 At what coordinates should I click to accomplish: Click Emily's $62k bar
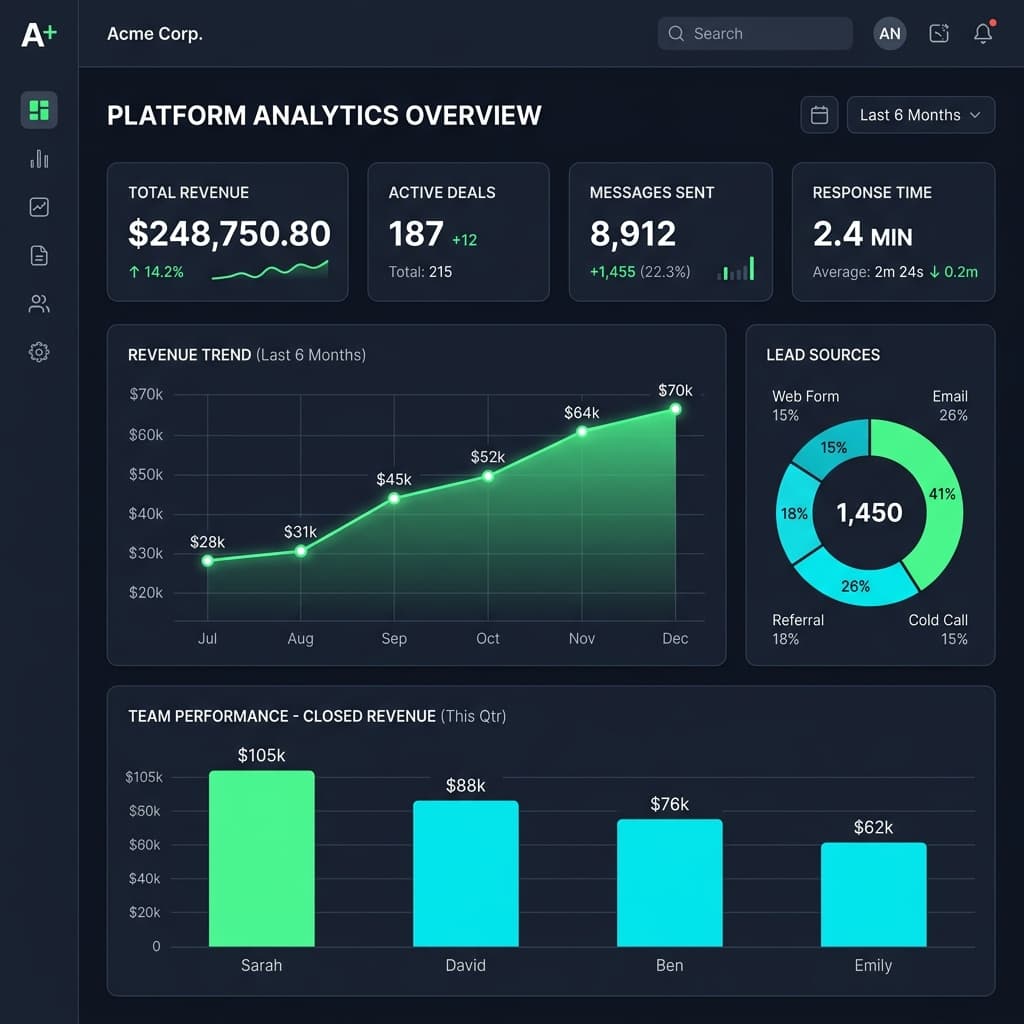873,894
